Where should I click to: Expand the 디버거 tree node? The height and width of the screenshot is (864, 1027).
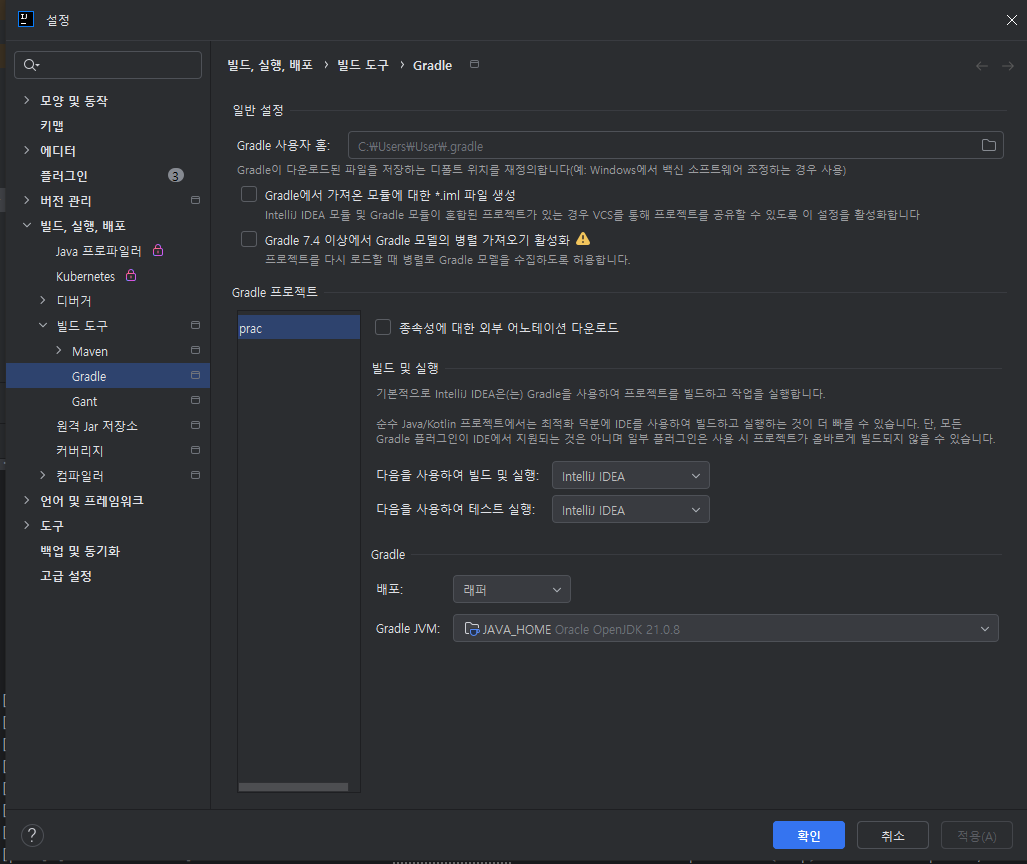coord(43,301)
